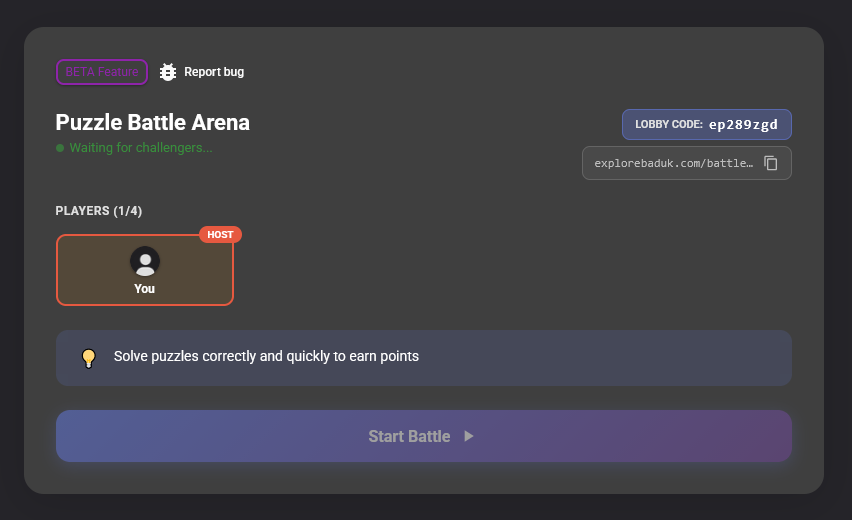Click the lightbulb tip icon
Screen dimensions: 852x520
coord(89,358)
